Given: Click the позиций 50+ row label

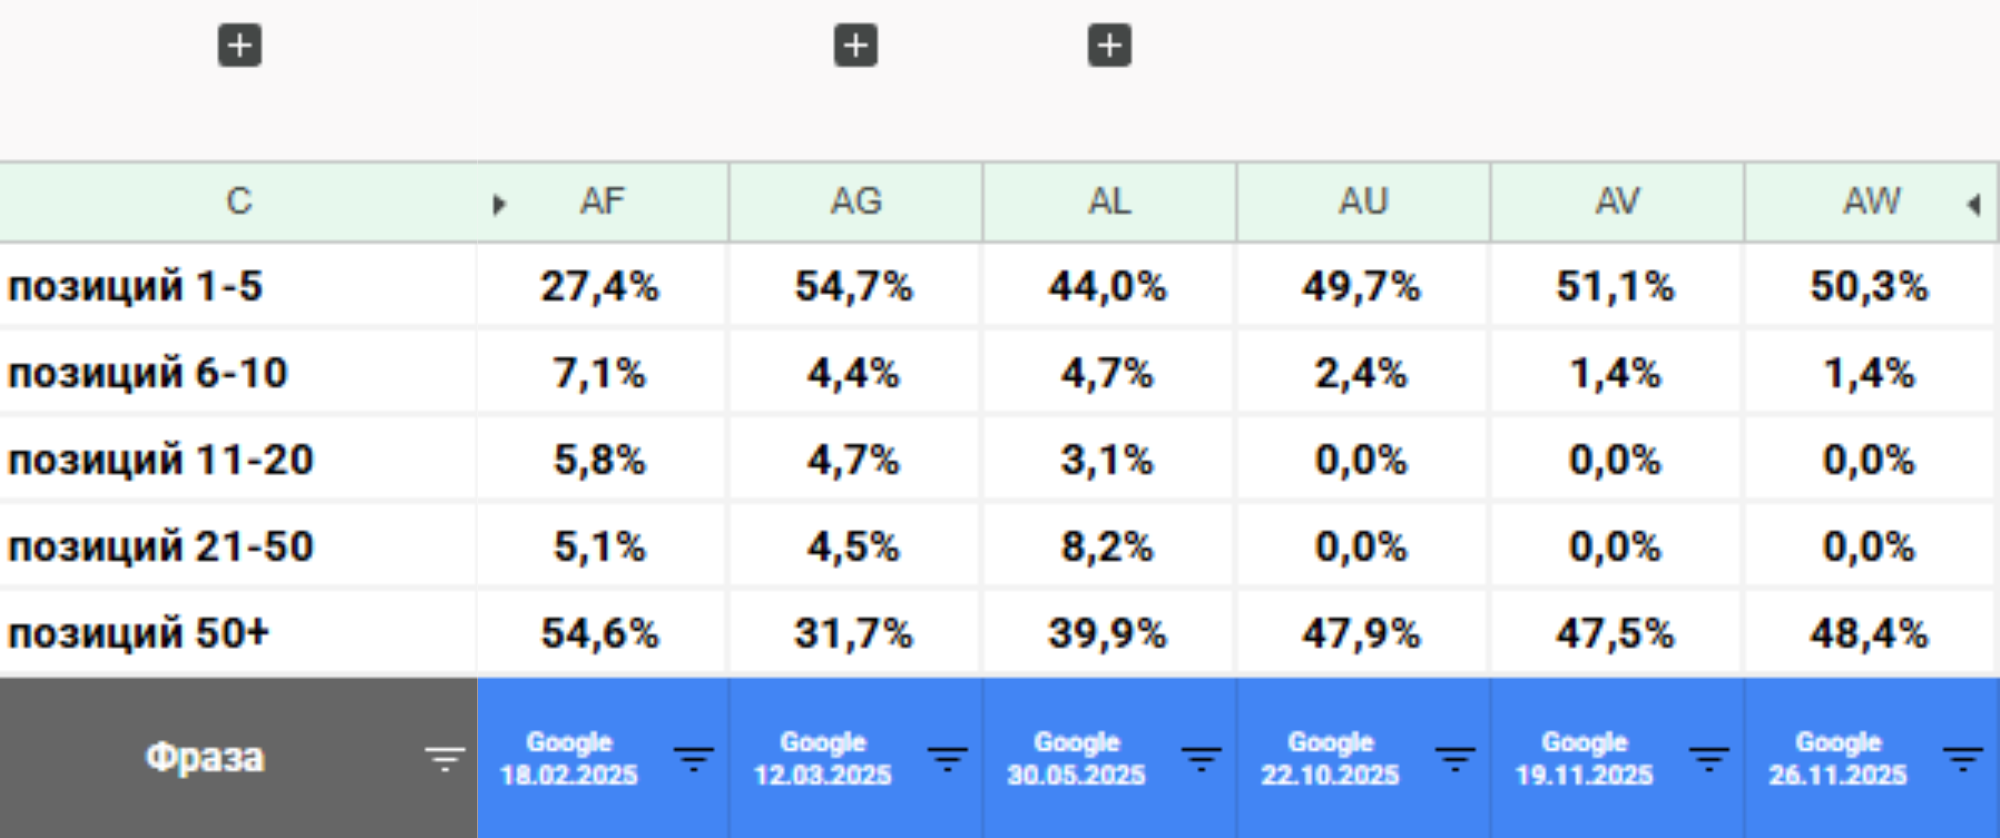Looking at the screenshot, I should pyautogui.click(x=138, y=633).
